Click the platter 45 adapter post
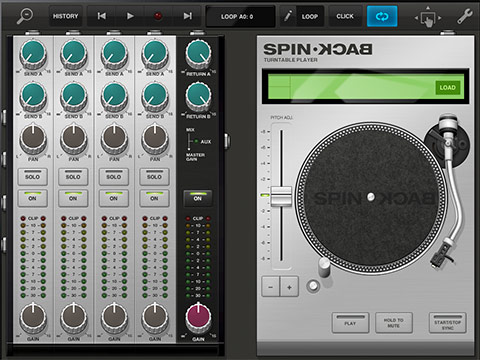Screen dimensions: 480x360 (324, 267)
